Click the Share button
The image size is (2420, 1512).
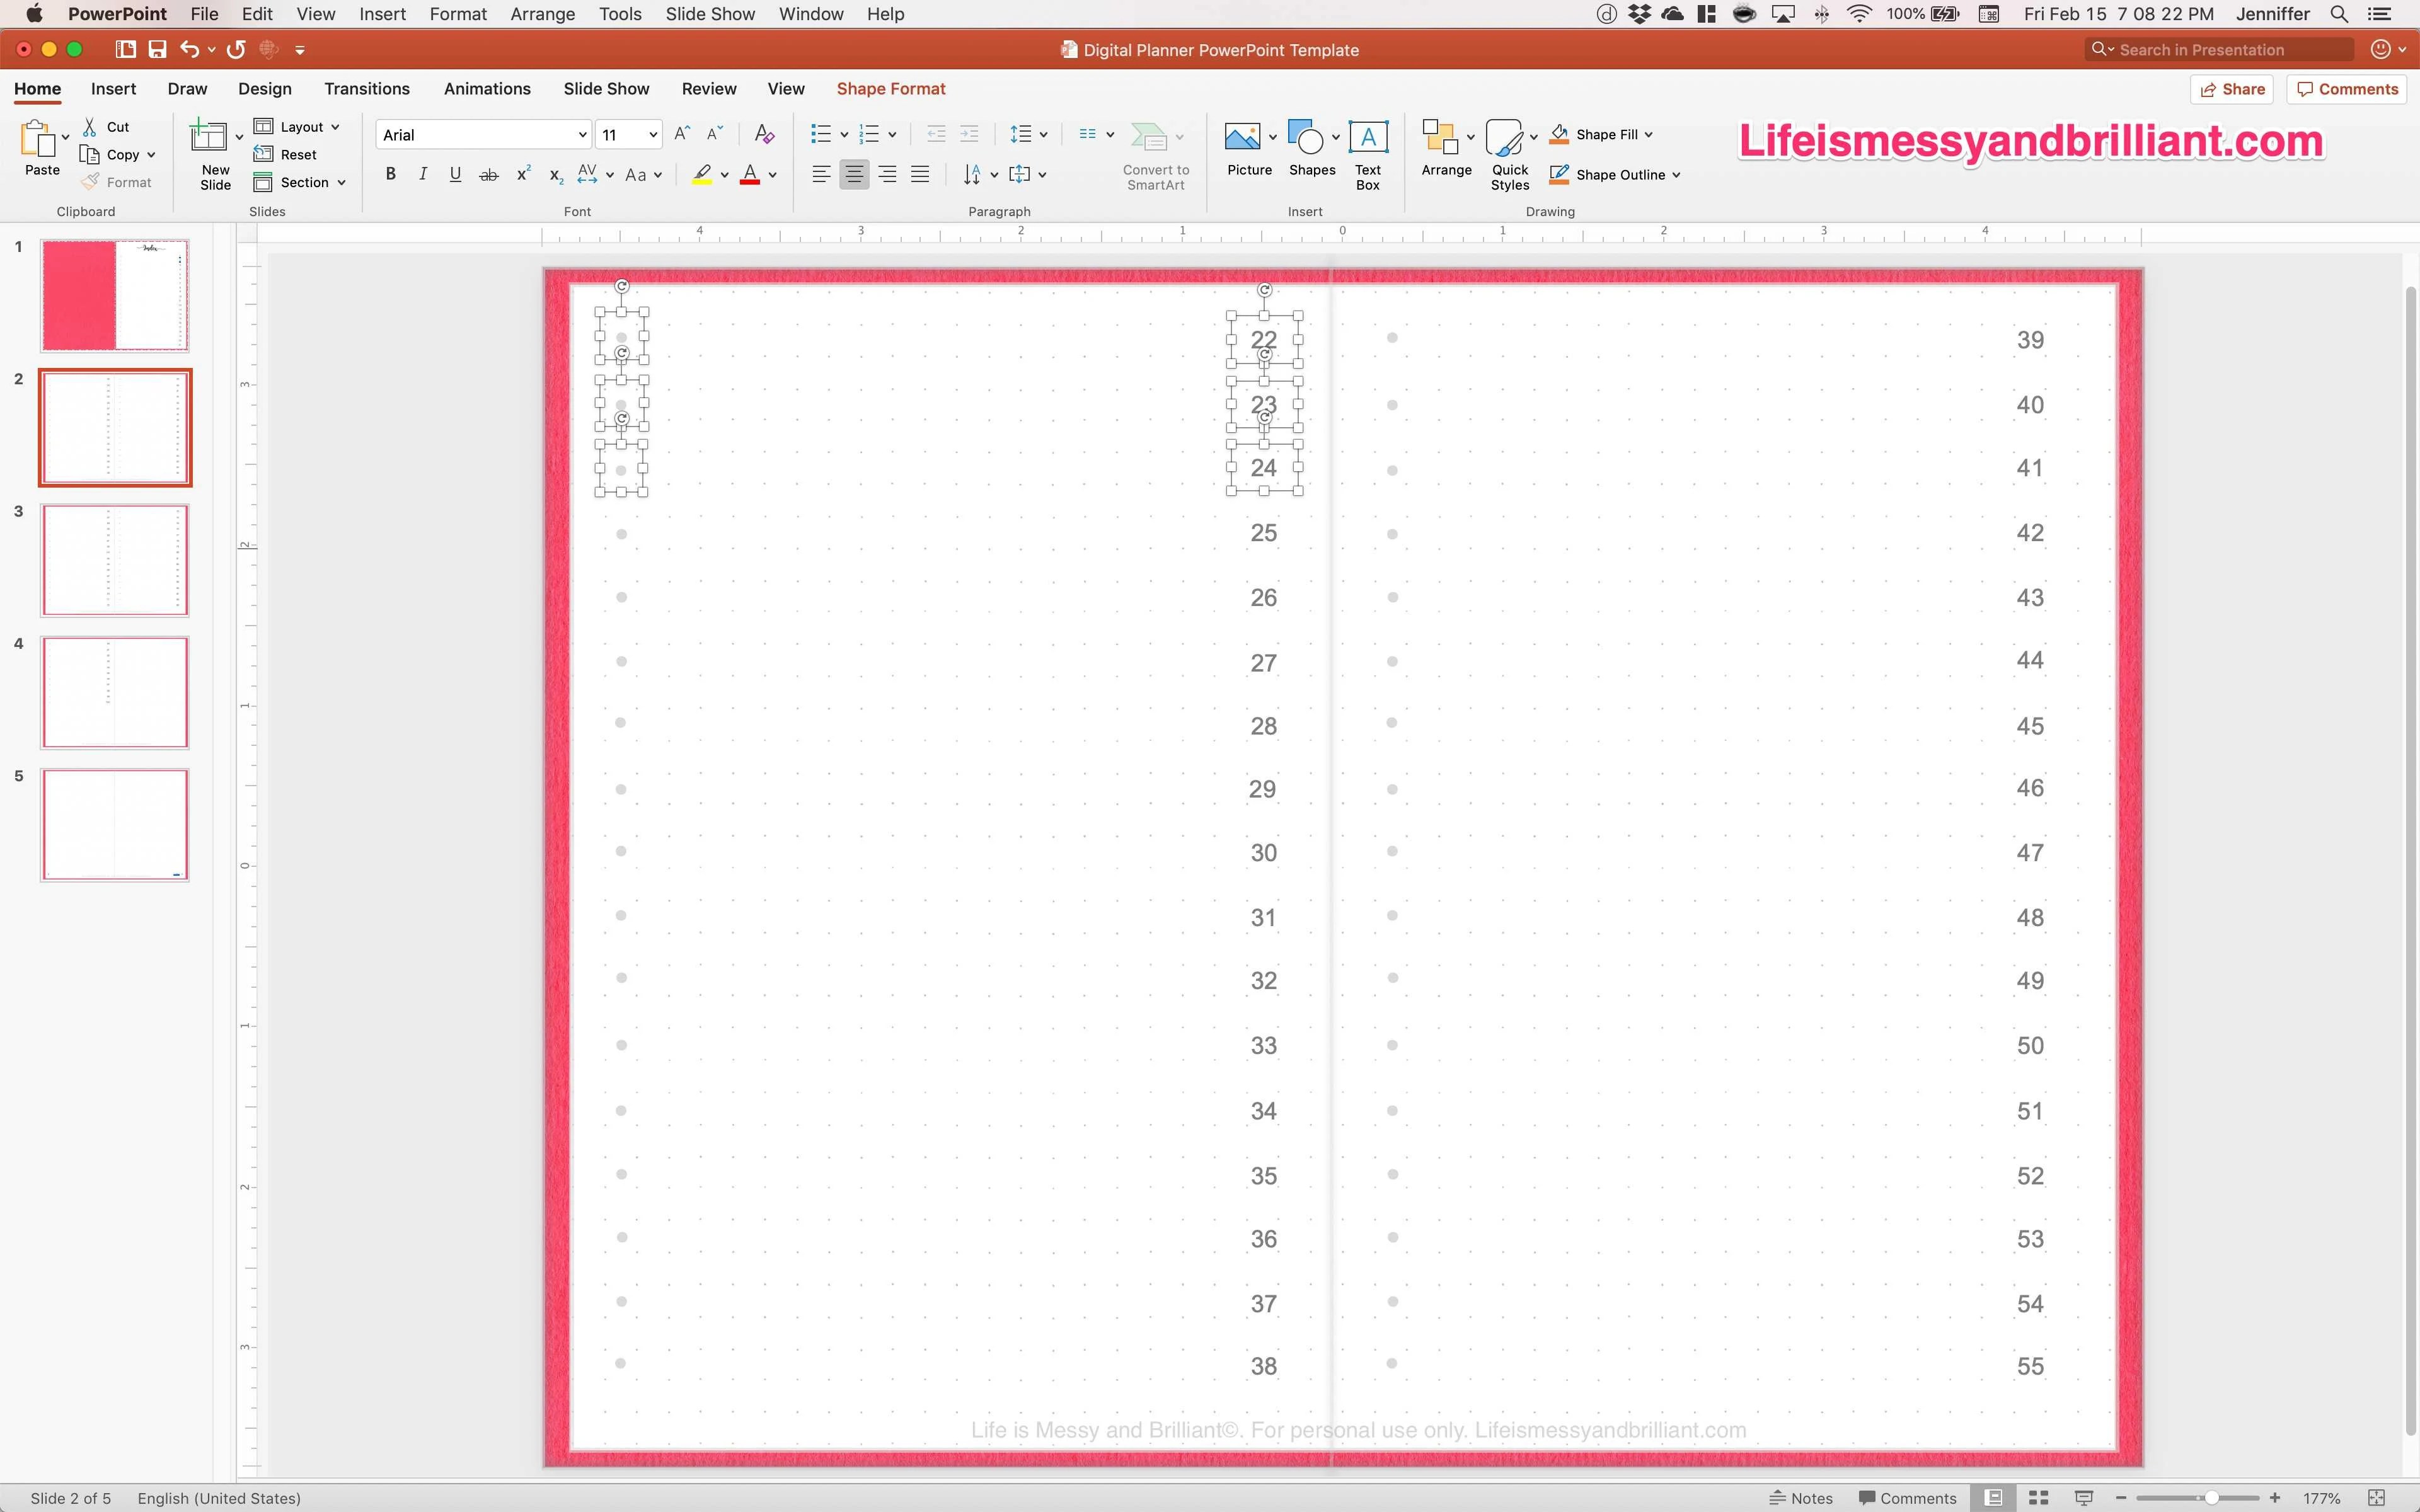pos(2232,89)
